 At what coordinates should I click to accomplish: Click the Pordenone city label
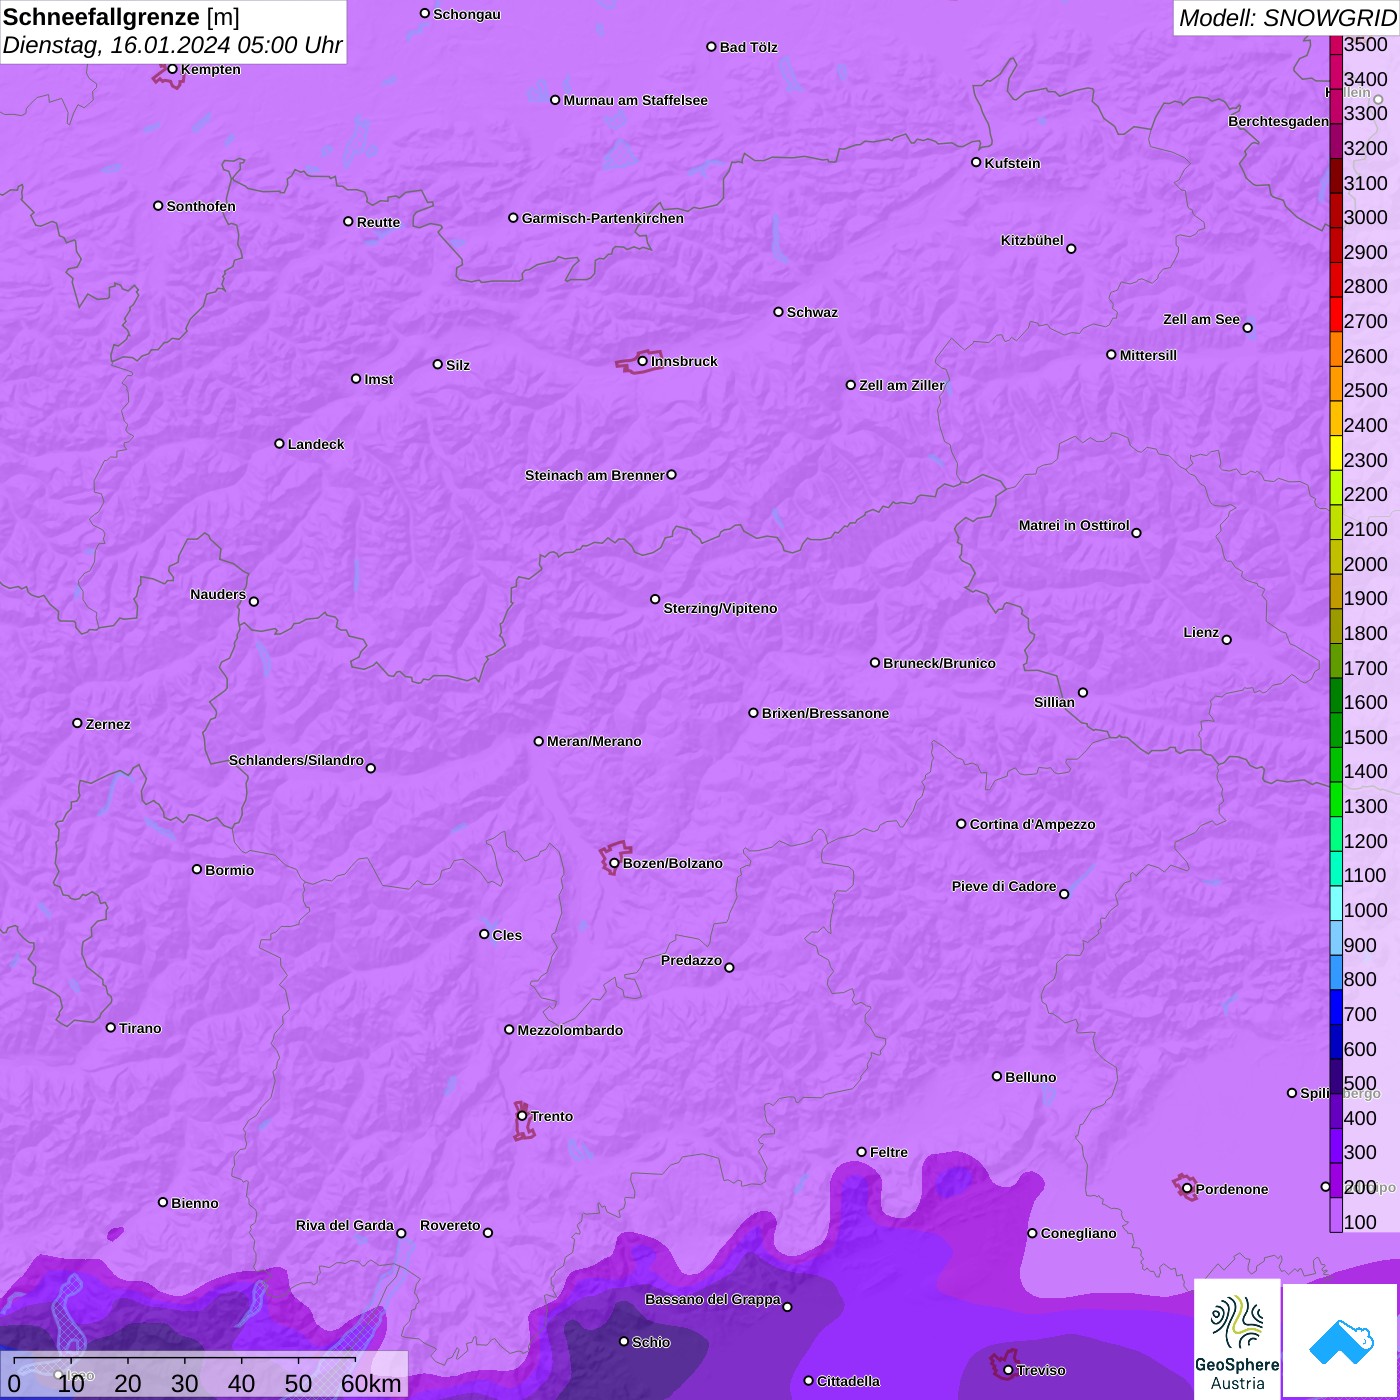point(1232,1189)
